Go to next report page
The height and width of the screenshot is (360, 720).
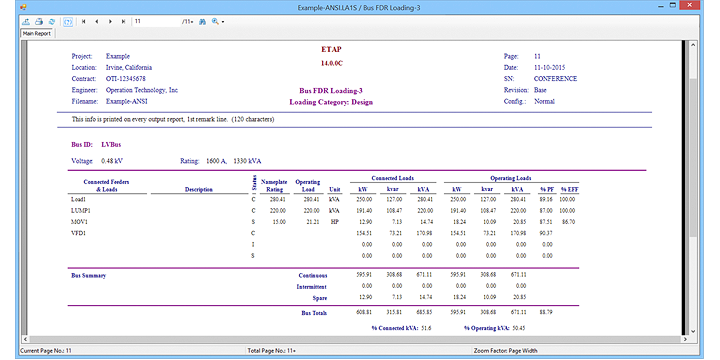click(110, 22)
